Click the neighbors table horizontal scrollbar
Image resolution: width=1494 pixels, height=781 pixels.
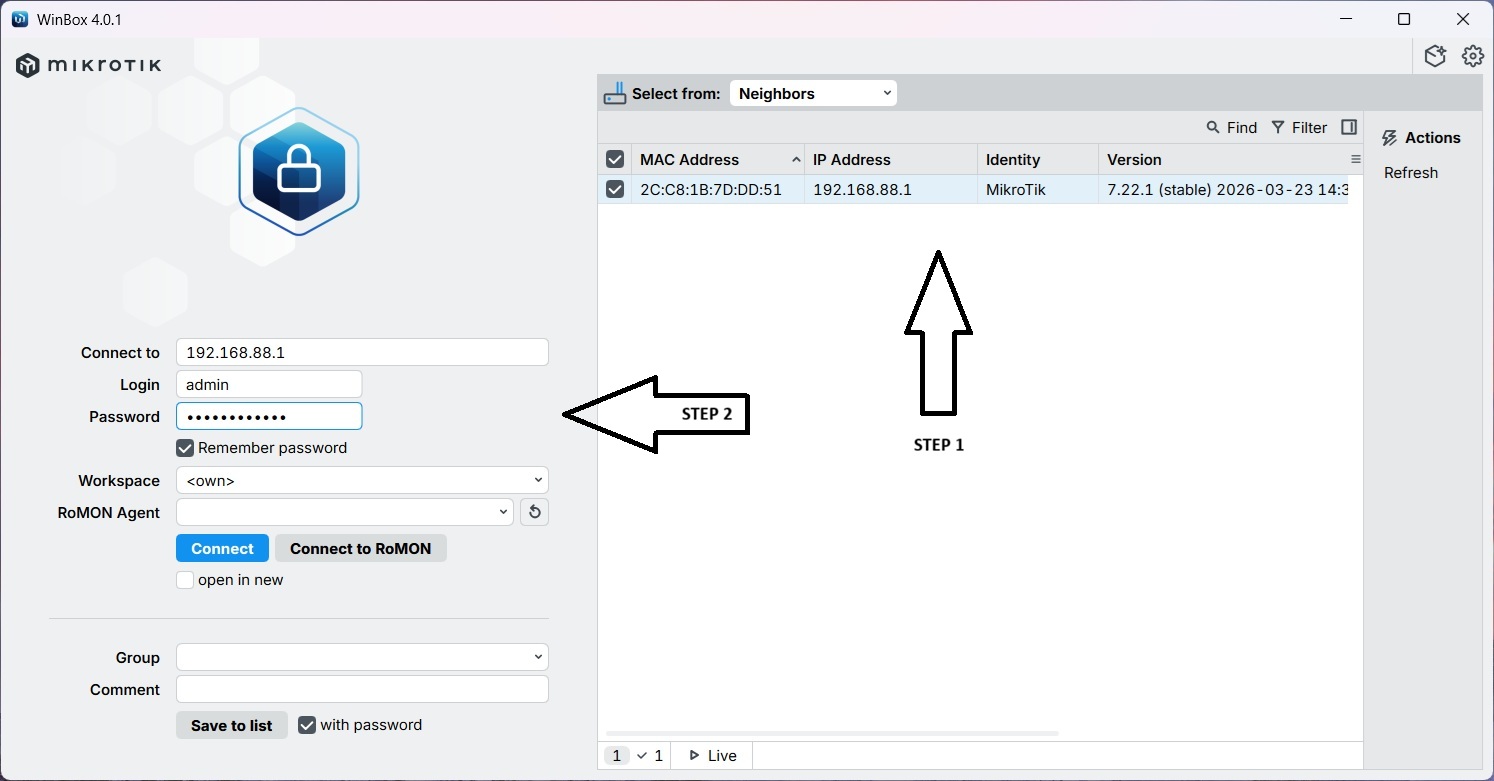pos(832,733)
